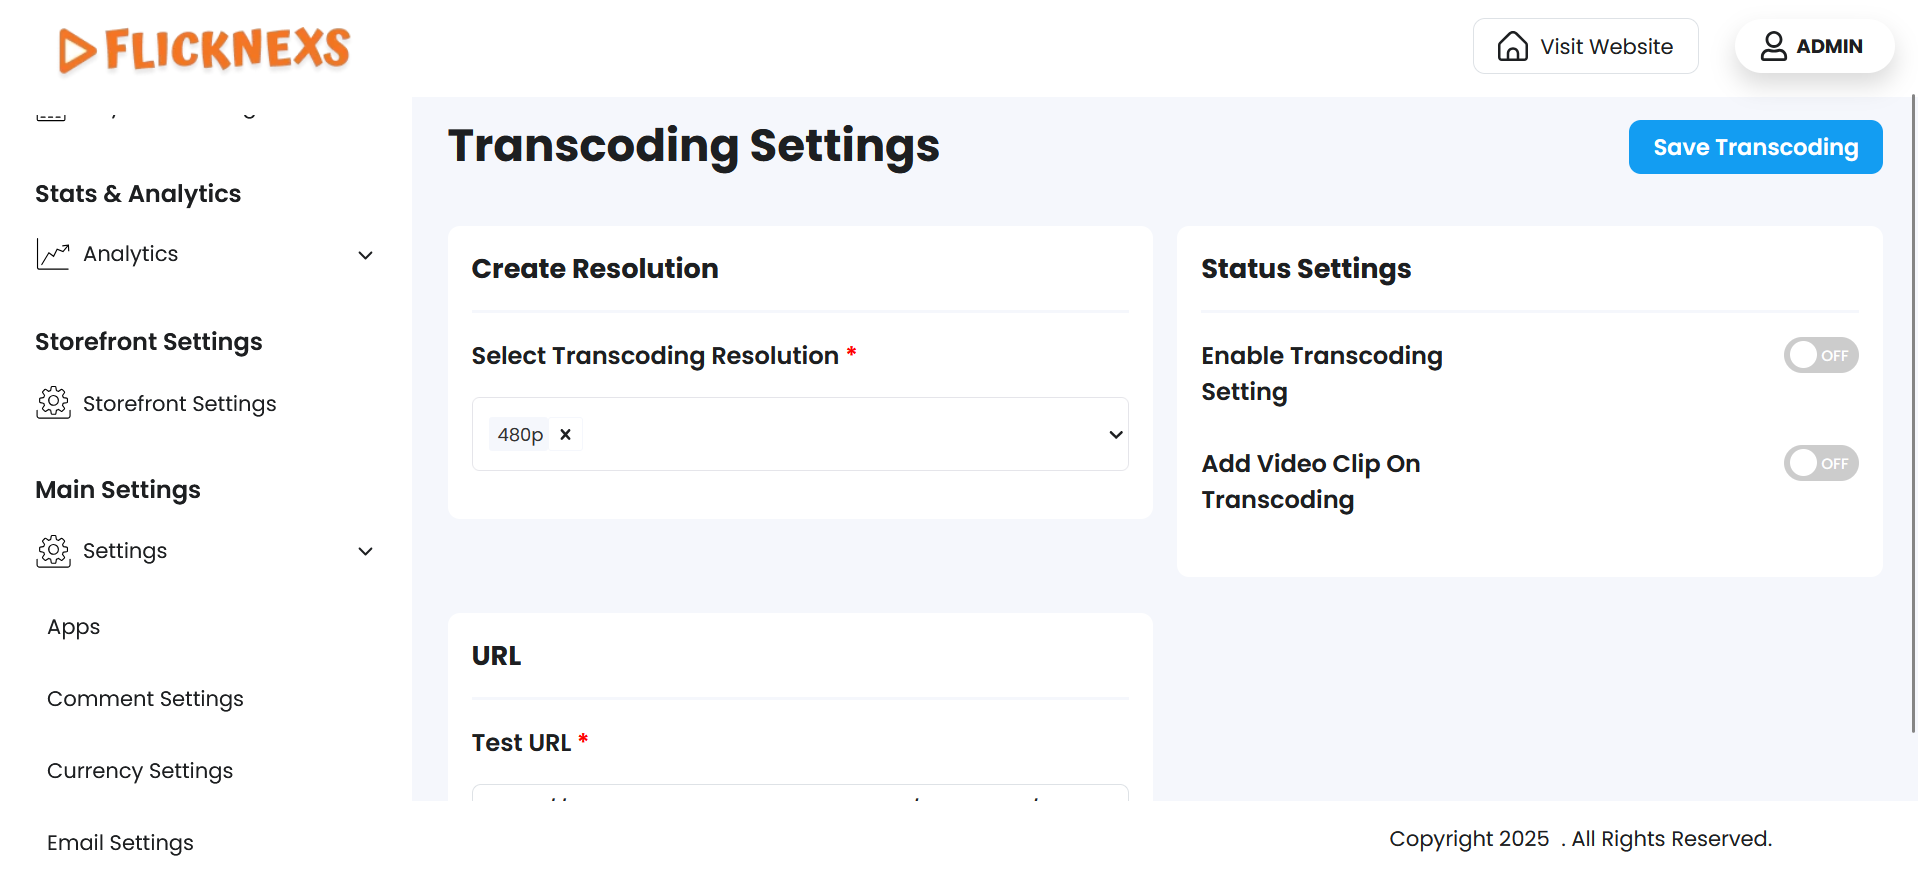This screenshot has width=1918, height=876.
Task: Click the Save Transcoding button
Action: pyautogui.click(x=1754, y=147)
